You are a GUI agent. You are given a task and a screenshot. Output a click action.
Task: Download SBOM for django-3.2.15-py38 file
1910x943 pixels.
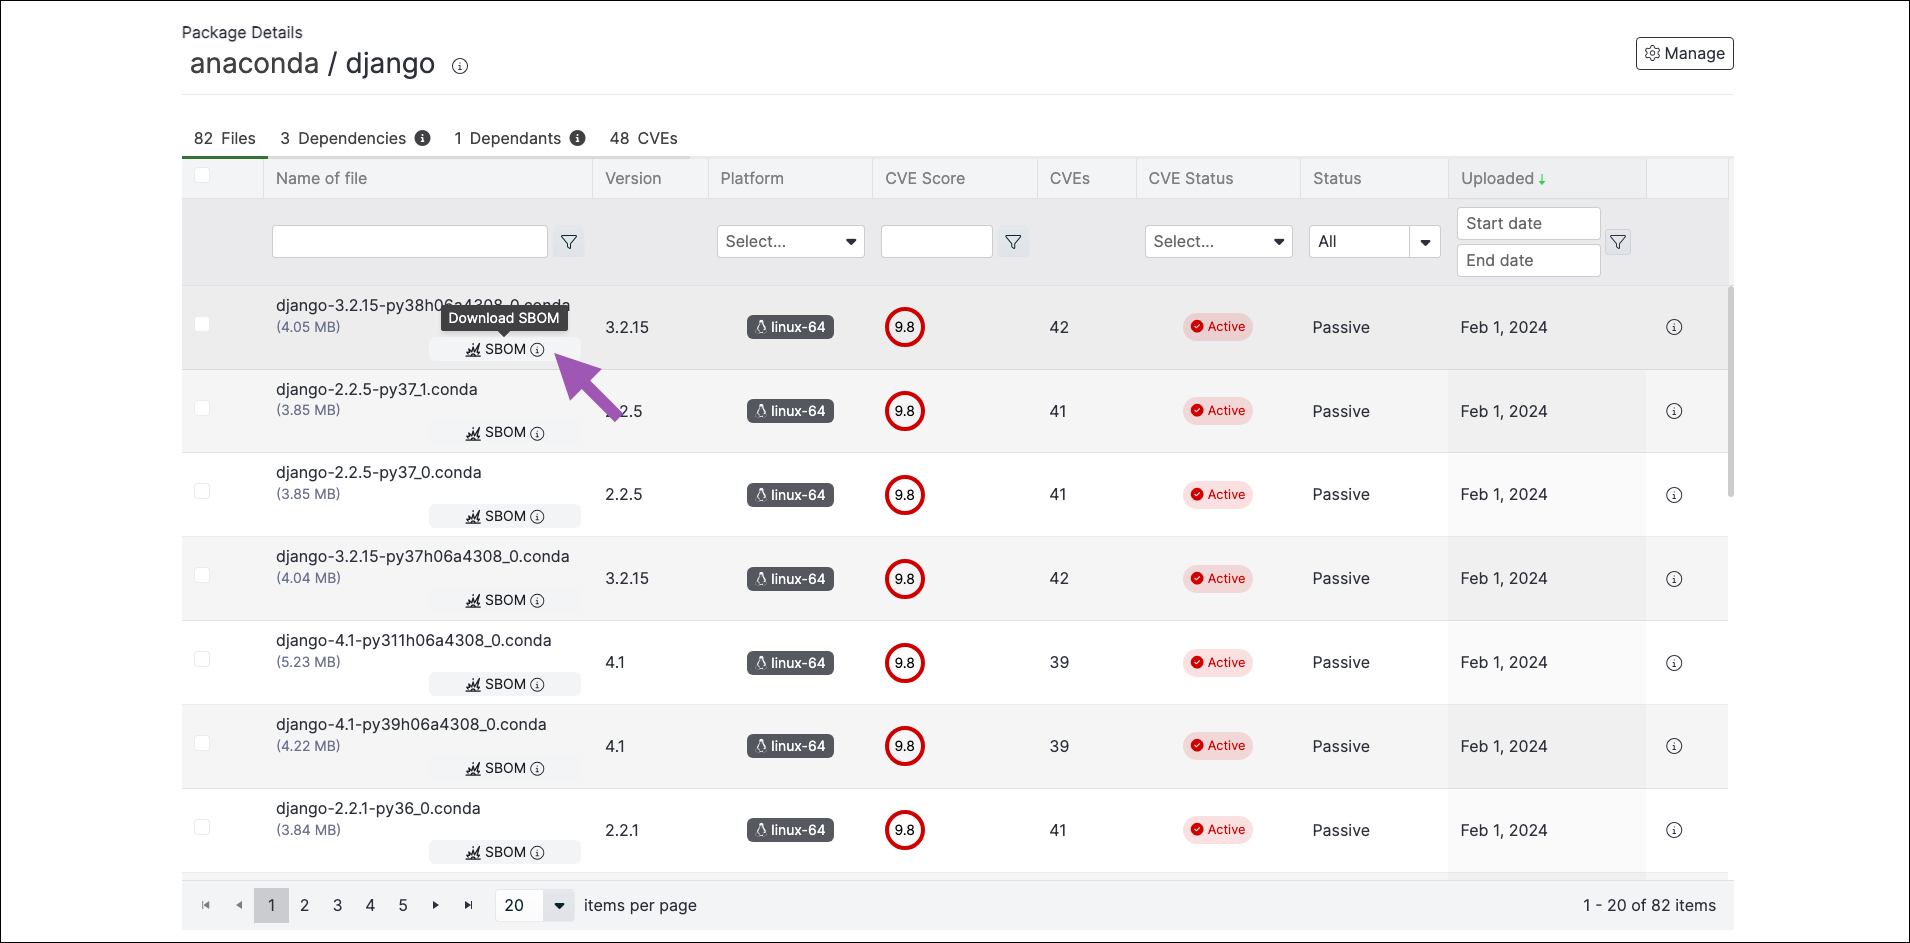click(x=505, y=349)
